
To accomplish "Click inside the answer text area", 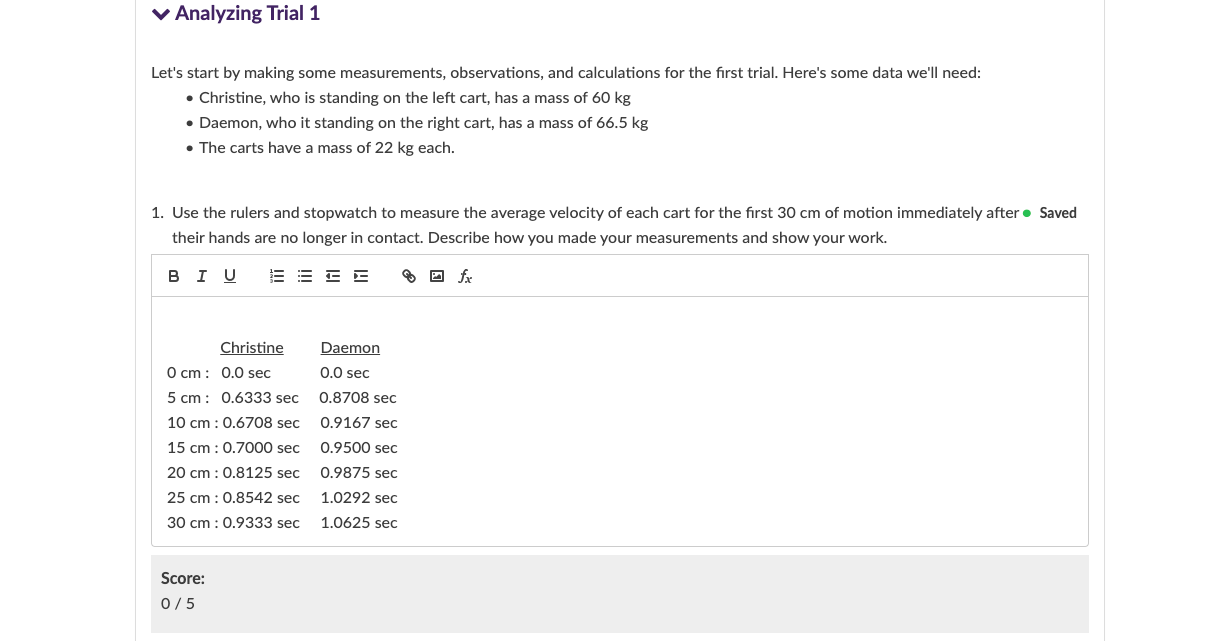I will pos(619,420).
